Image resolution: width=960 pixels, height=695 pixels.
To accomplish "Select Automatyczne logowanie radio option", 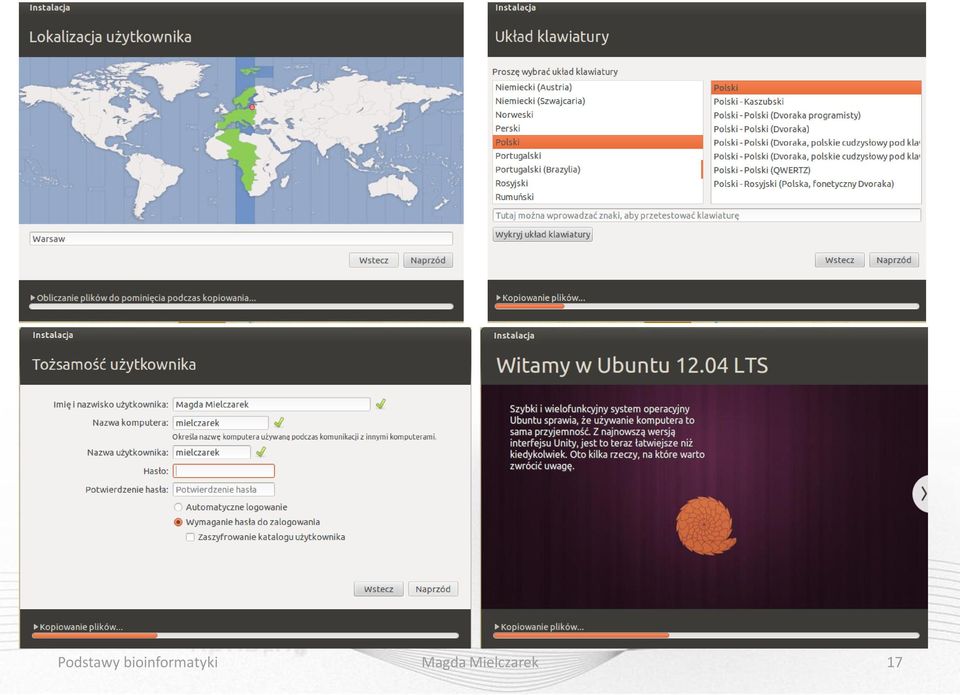I will click(x=178, y=507).
